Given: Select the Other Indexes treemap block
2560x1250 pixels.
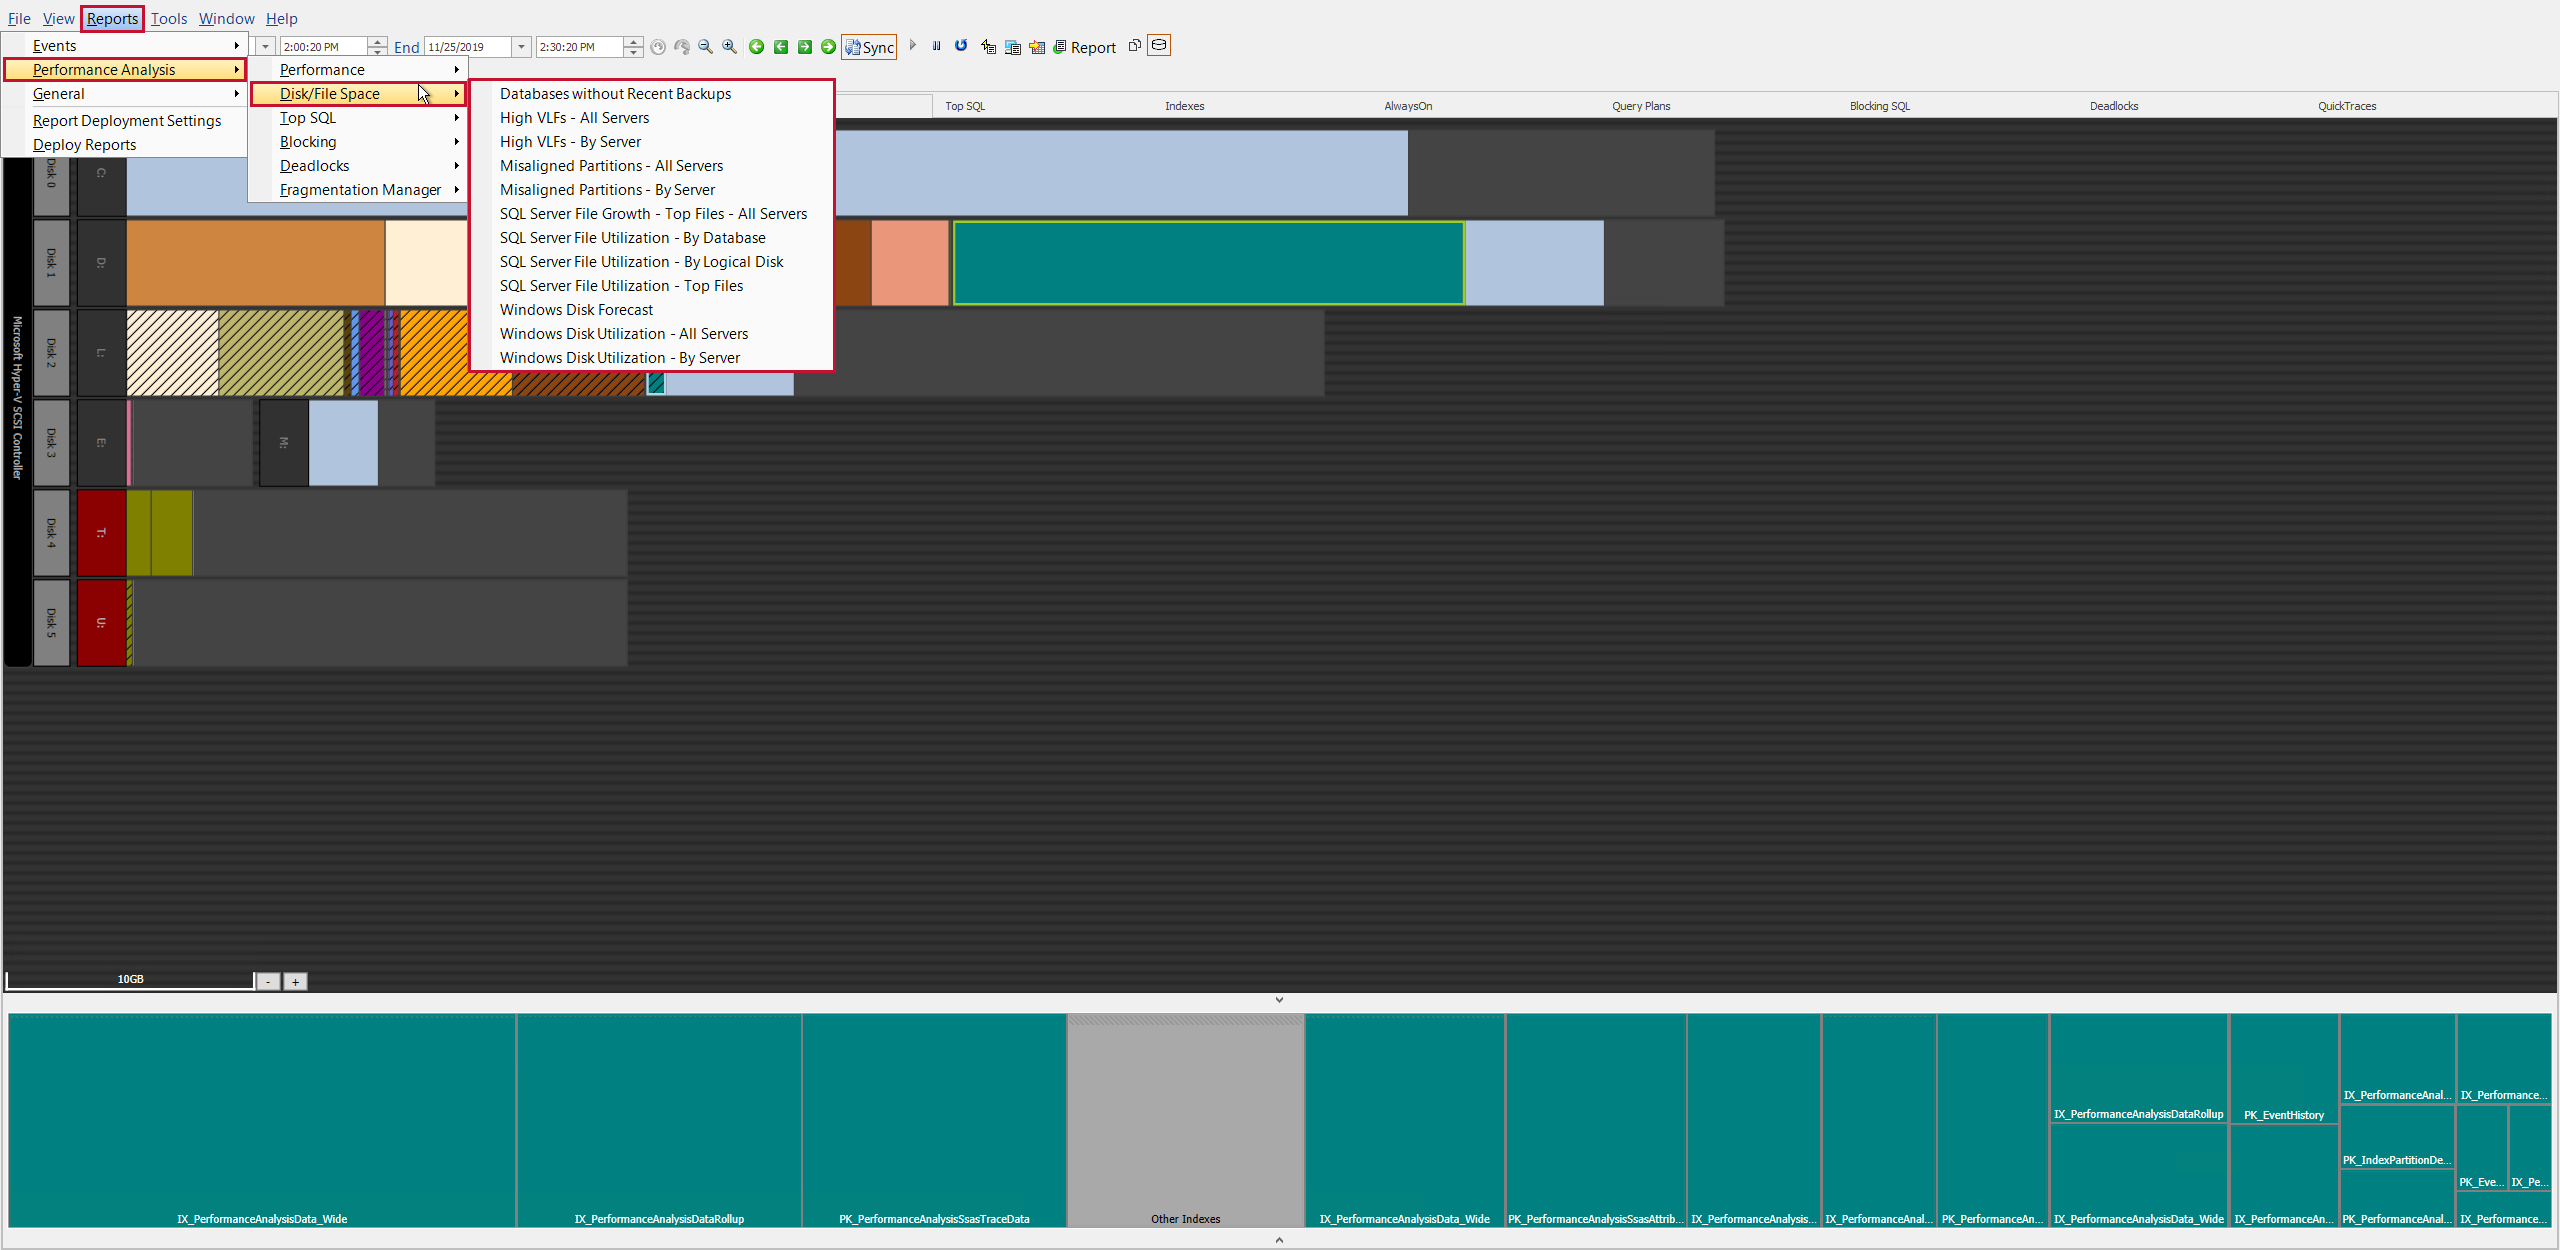Looking at the screenshot, I should (x=1184, y=1120).
